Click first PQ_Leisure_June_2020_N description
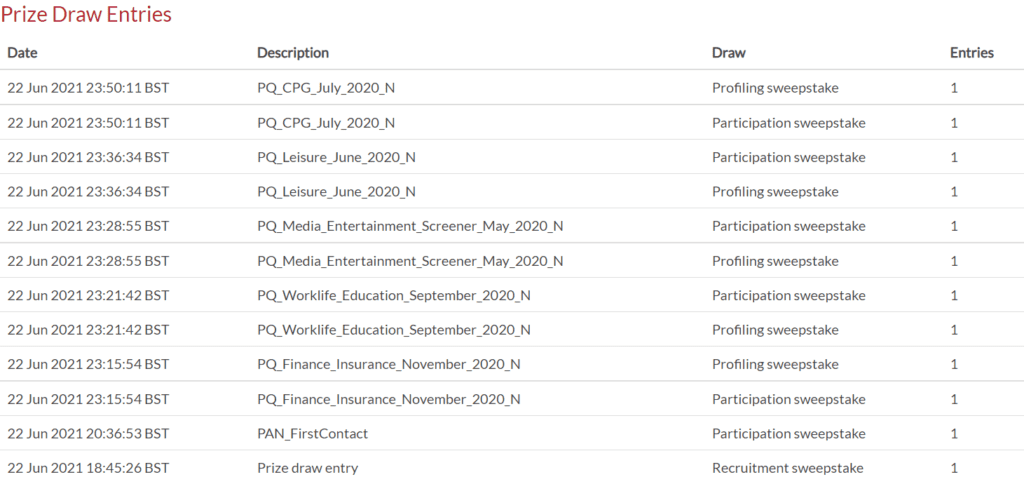This screenshot has height=491, width=1024. click(336, 157)
